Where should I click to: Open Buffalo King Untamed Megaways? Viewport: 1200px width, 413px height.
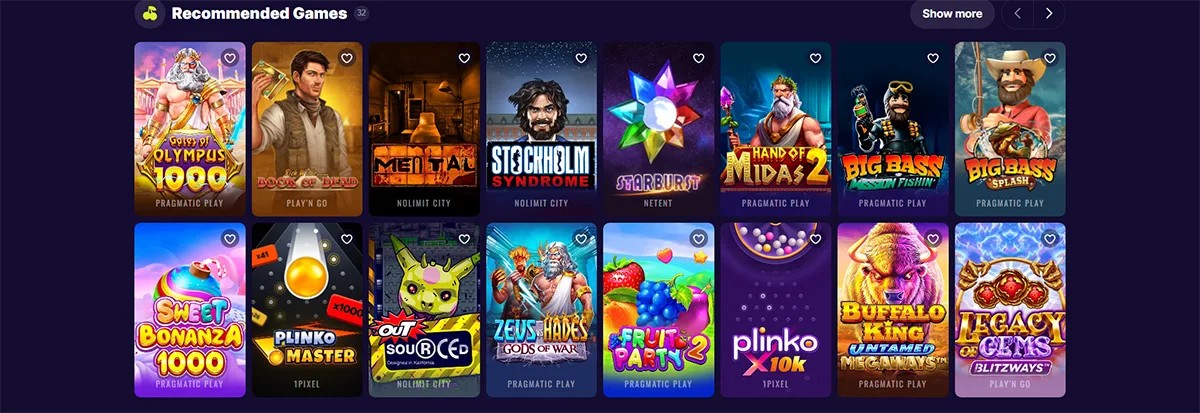pyautogui.click(x=893, y=310)
